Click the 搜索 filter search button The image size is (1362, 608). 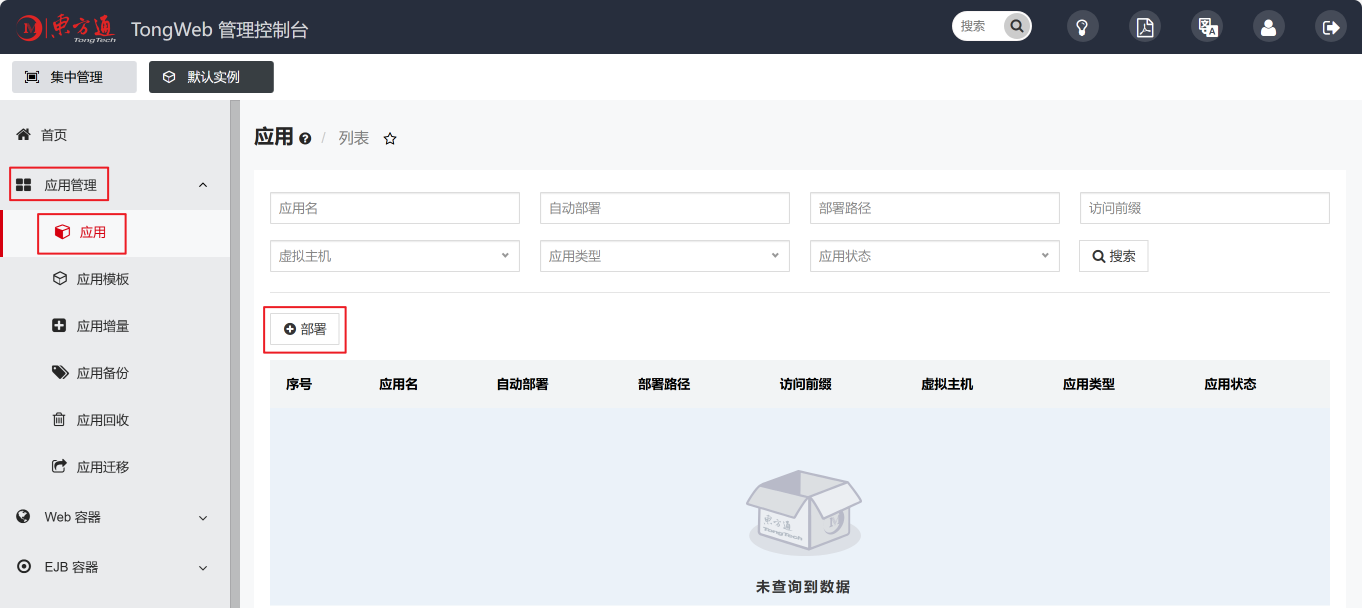[1113, 256]
